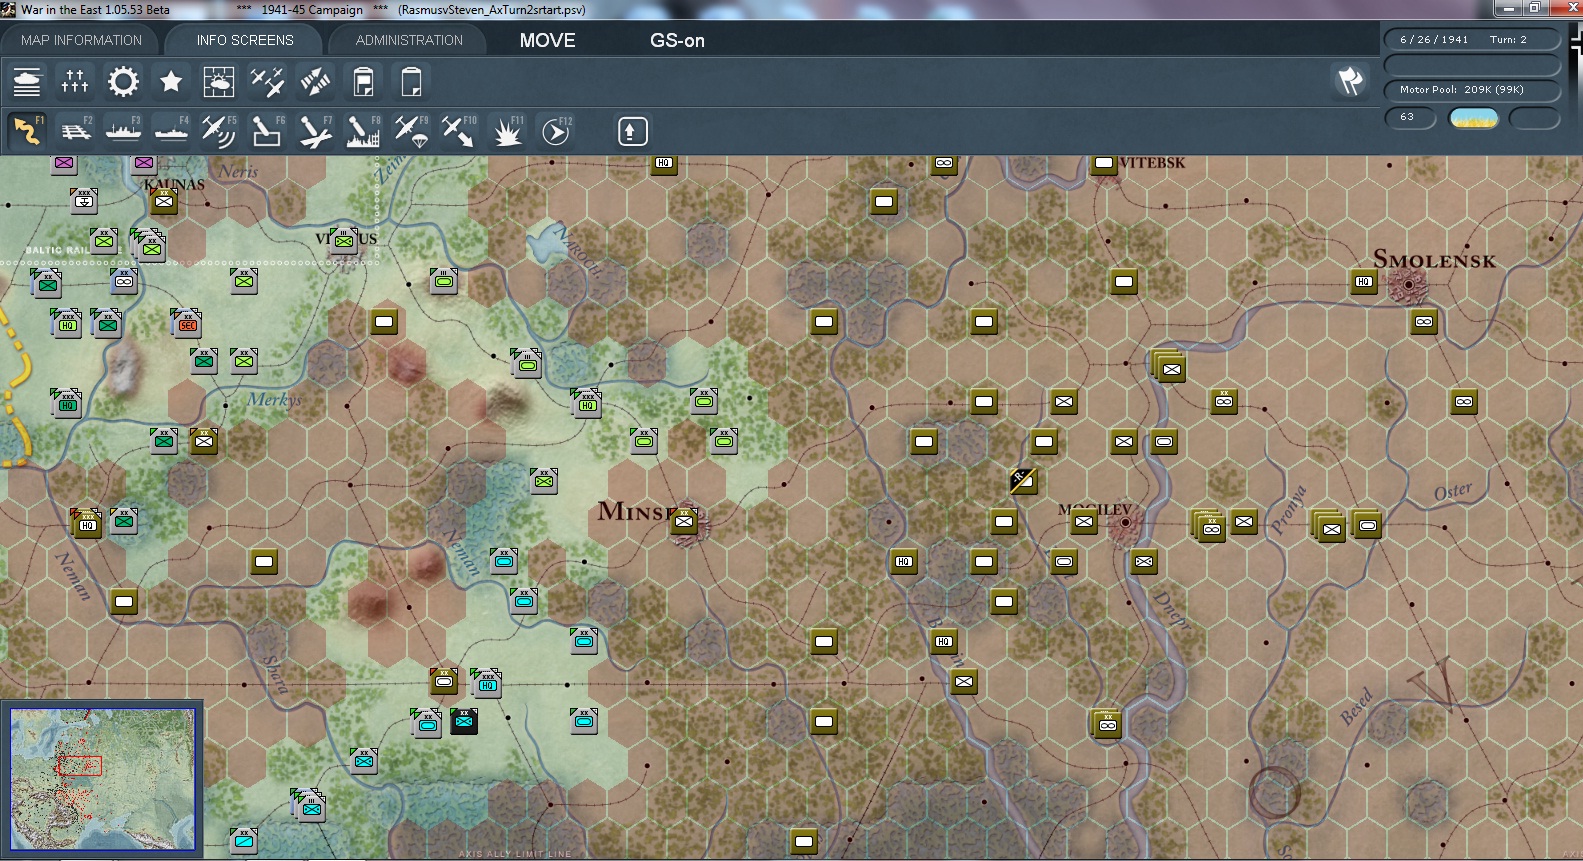Select Rail mode (F2)
This screenshot has width=1583, height=861.
75,131
